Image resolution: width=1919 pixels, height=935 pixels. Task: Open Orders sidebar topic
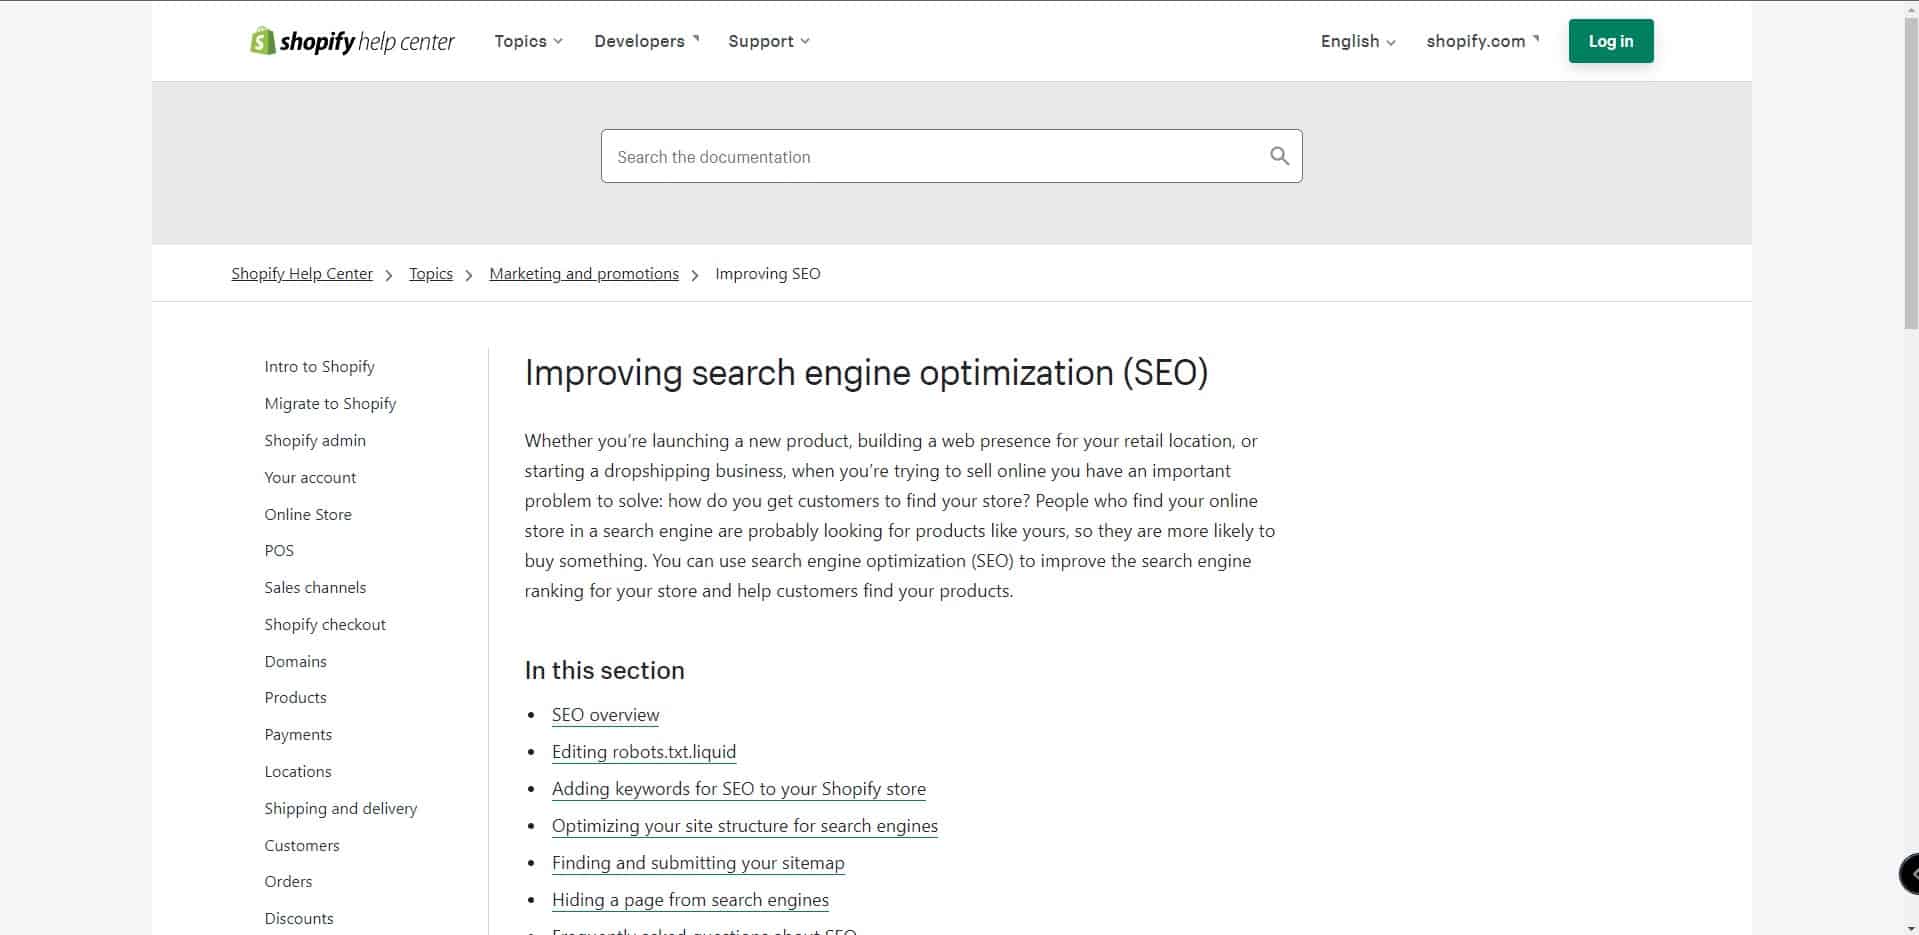pos(288,882)
